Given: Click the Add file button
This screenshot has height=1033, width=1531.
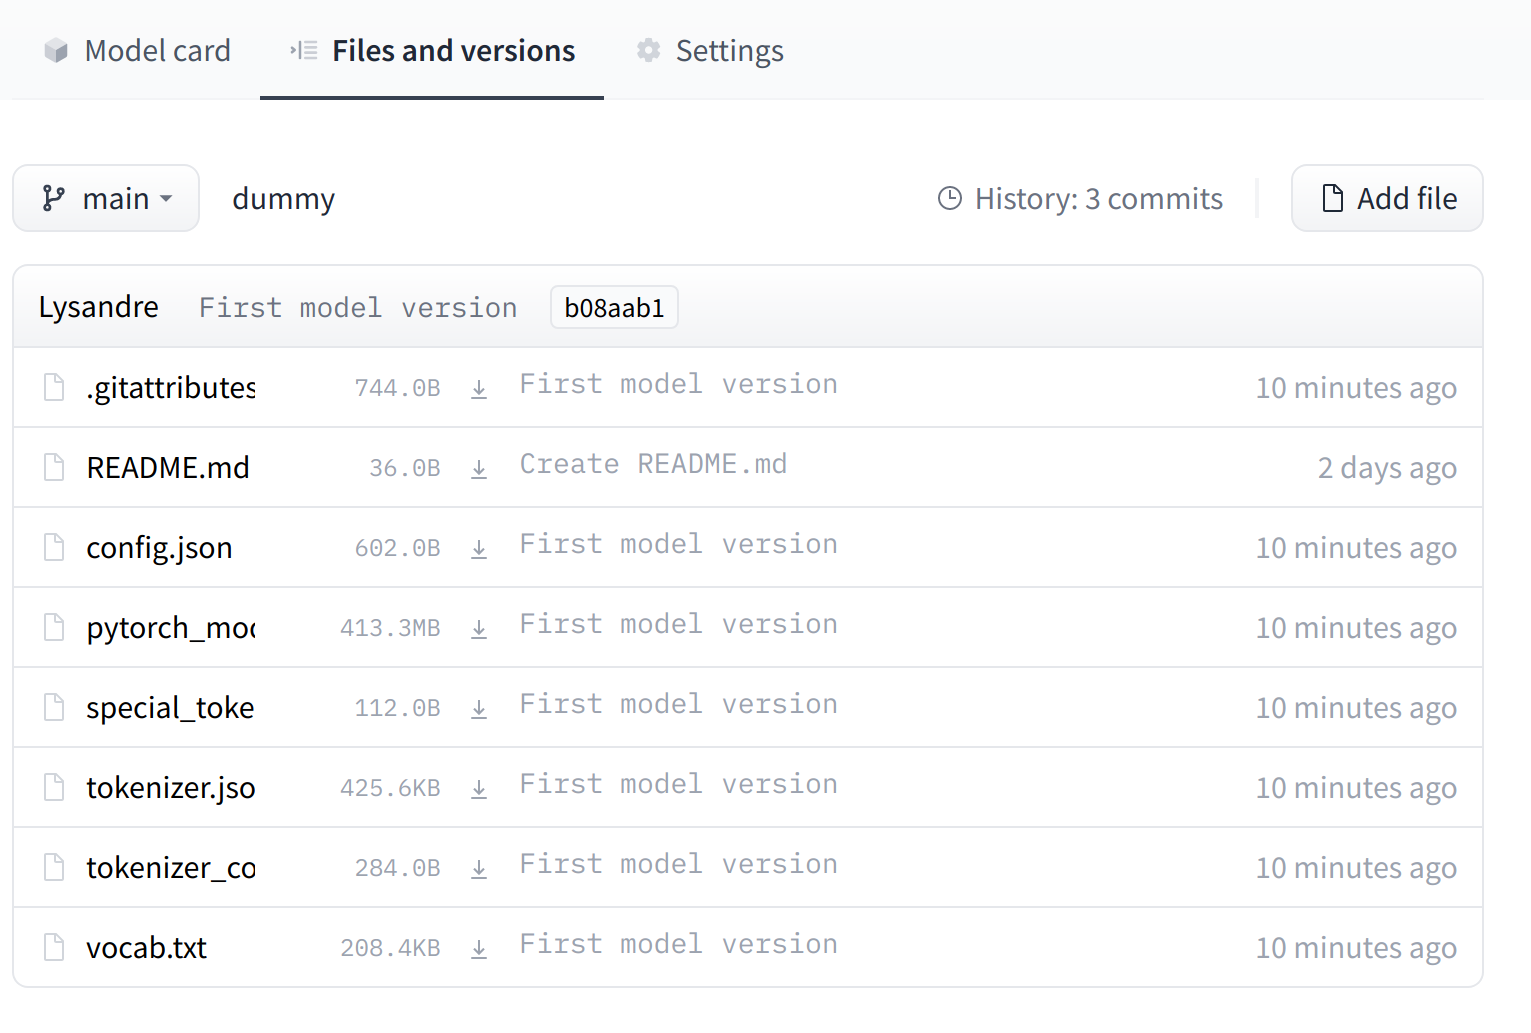Looking at the screenshot, I should pos(1387,198).
